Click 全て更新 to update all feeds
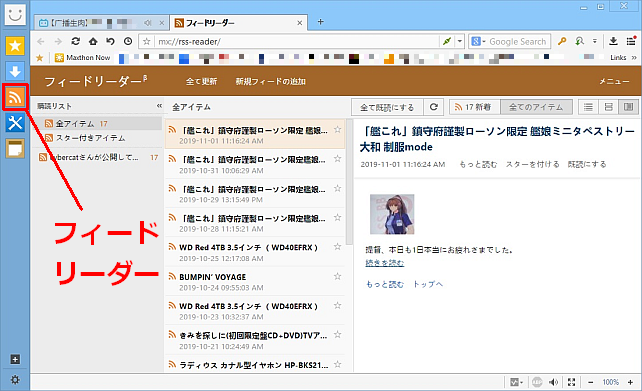Viewport: 642px width, 391px height. click(201, 81)
